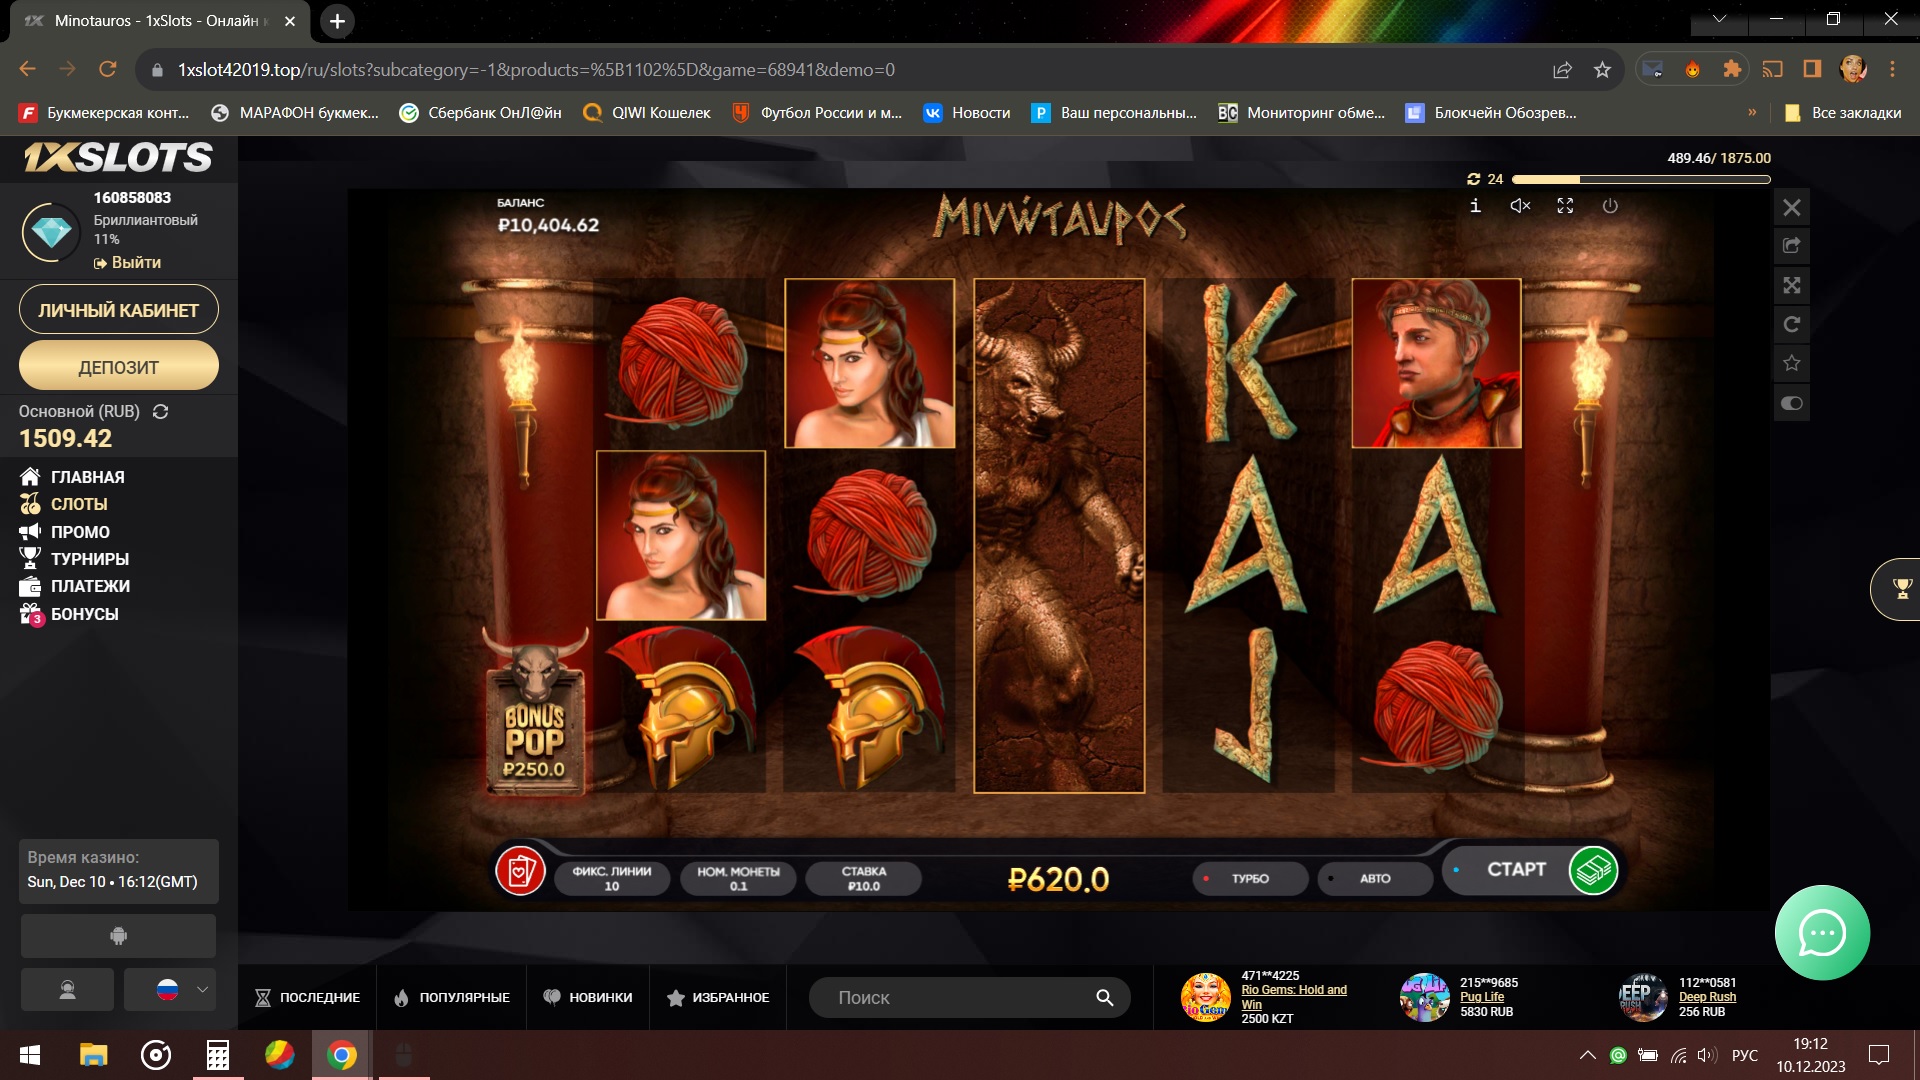Click the red gamble cards icon

pyautogui.click(x=520, y=872)
